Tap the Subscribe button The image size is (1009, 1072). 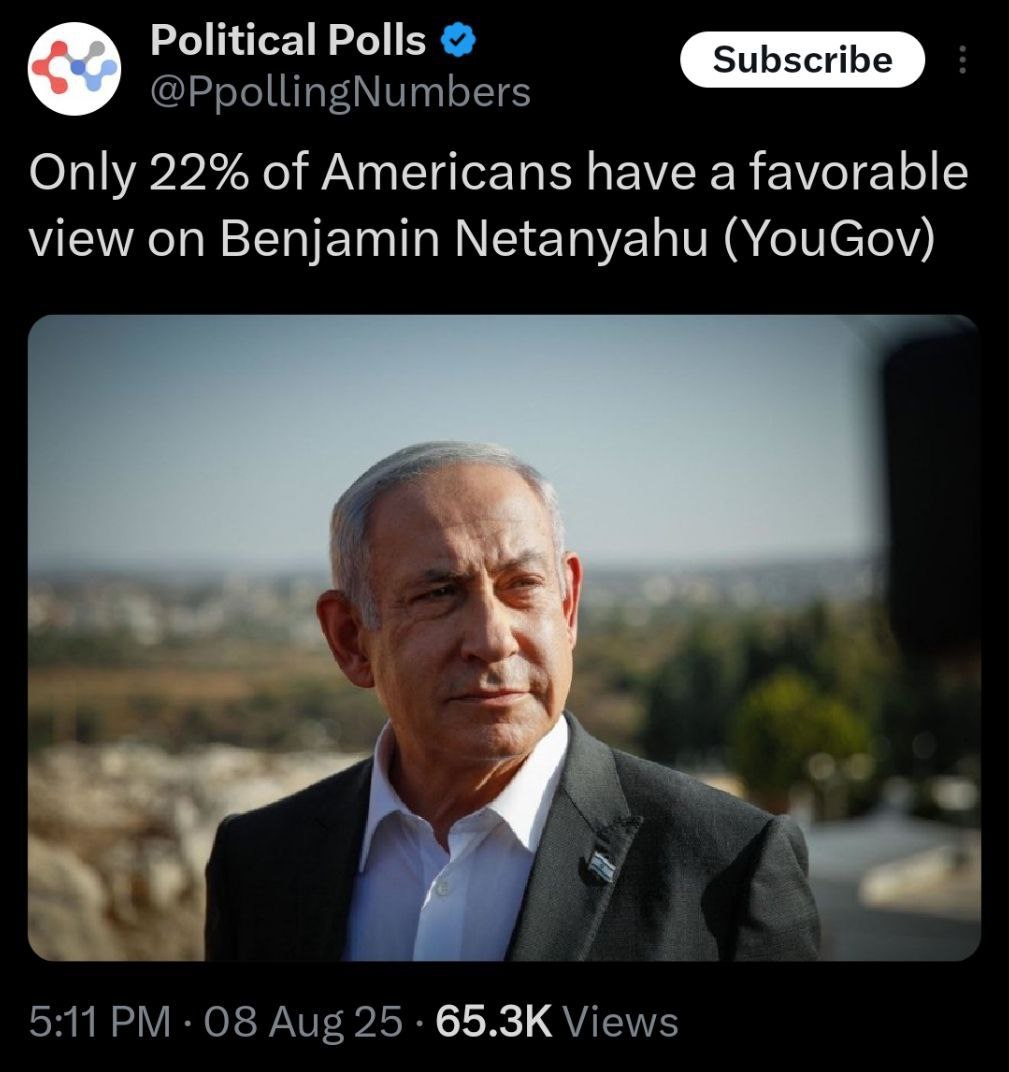(x=803, y=59)
